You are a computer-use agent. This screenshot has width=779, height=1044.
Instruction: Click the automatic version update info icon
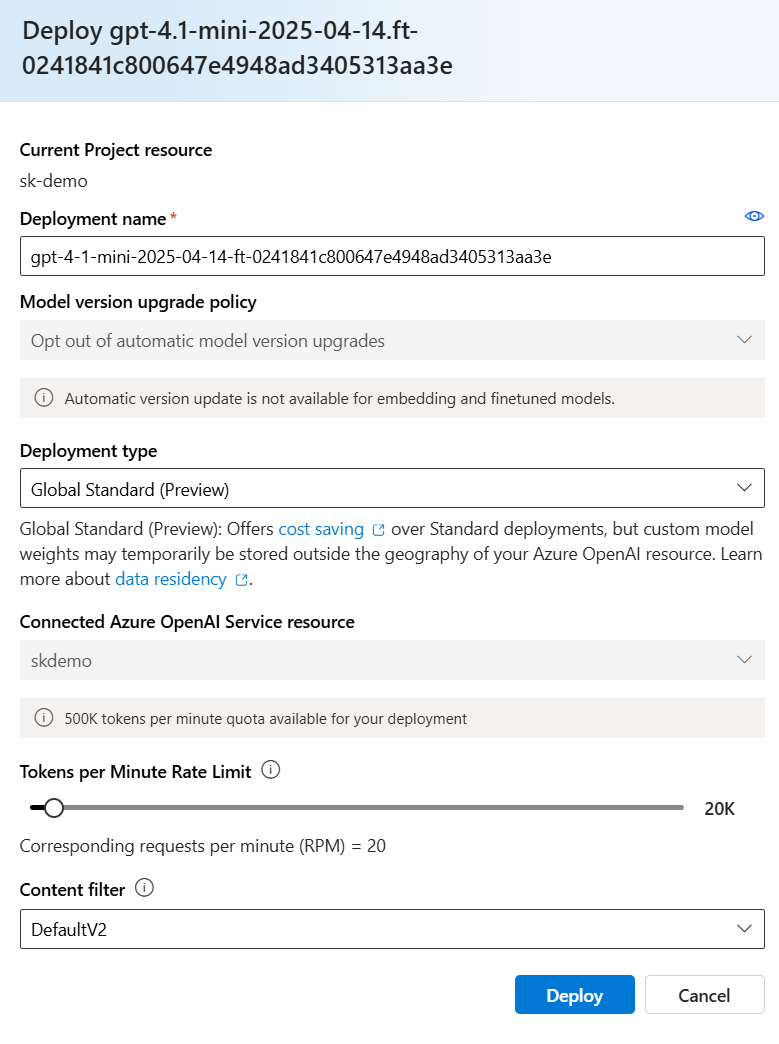(x=44, y=398)
